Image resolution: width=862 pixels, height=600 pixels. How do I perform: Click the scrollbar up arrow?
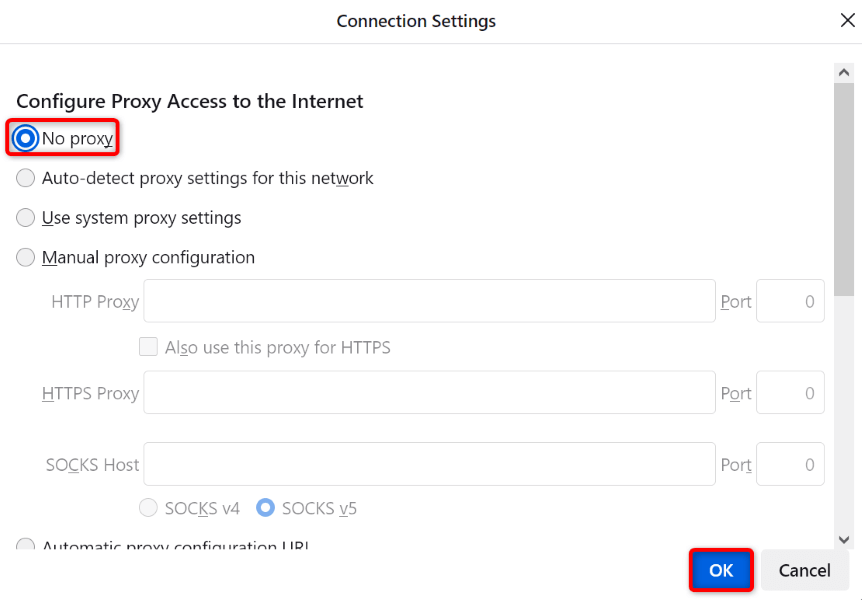[844, 73]
